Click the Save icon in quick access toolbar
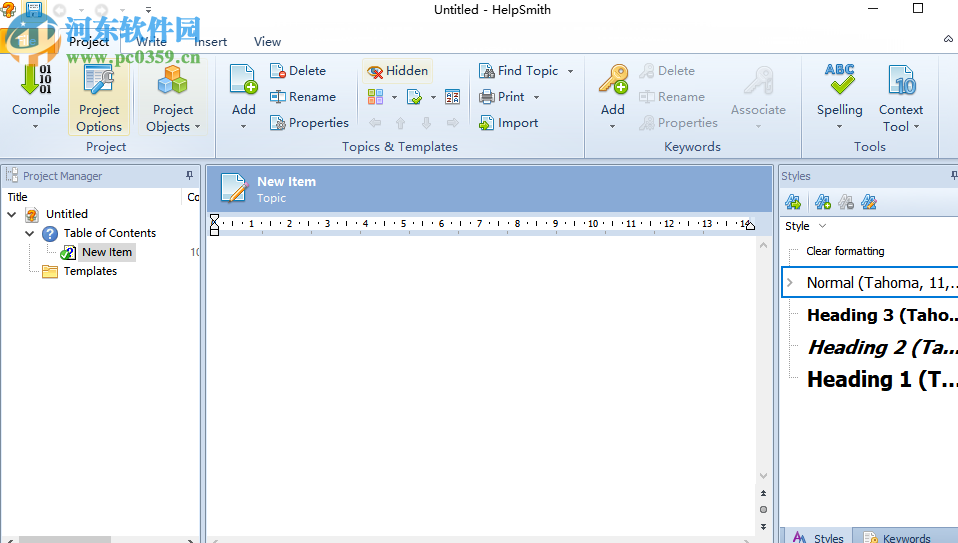Image resolution: width=958 pixels, height=543 pixels. [33, 10]
